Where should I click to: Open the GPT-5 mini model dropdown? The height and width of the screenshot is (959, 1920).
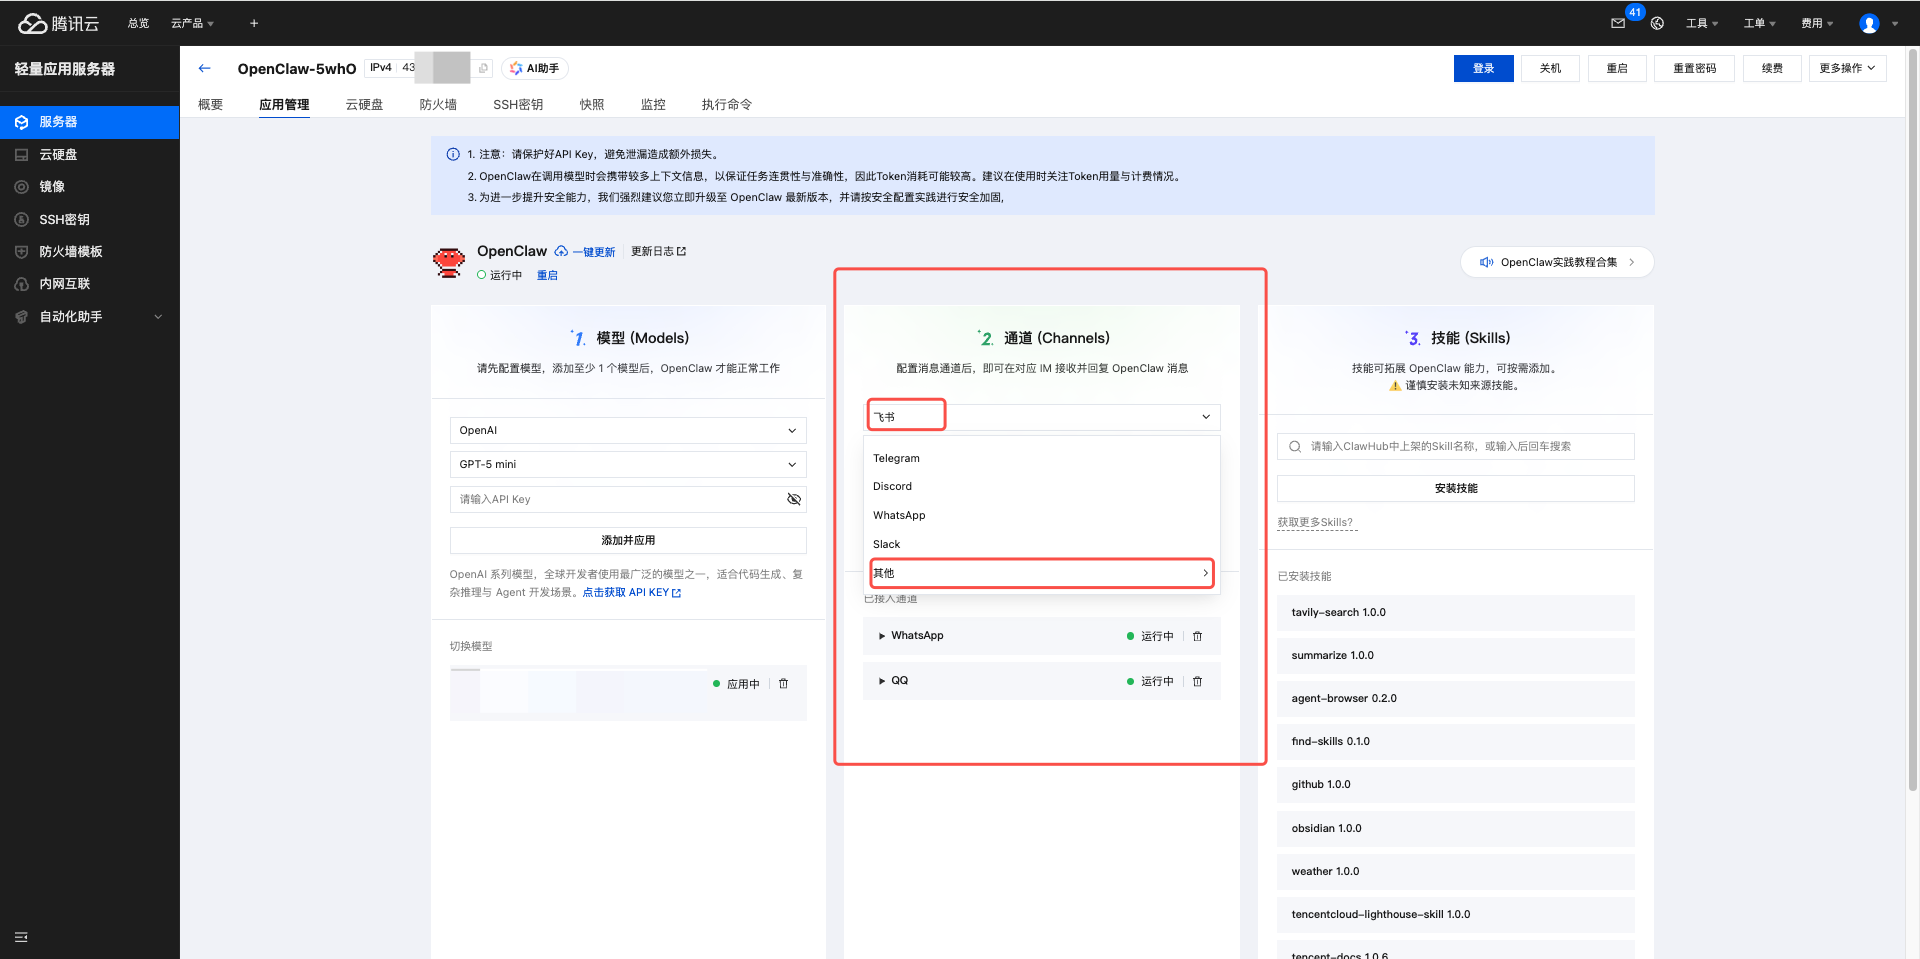click(627, 464)
